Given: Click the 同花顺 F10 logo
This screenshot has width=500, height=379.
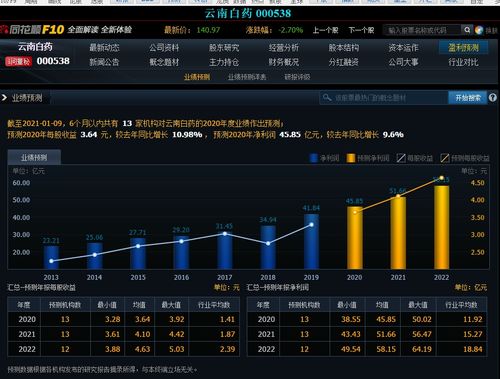Looking at the screenshot, I should pos(33,30).
